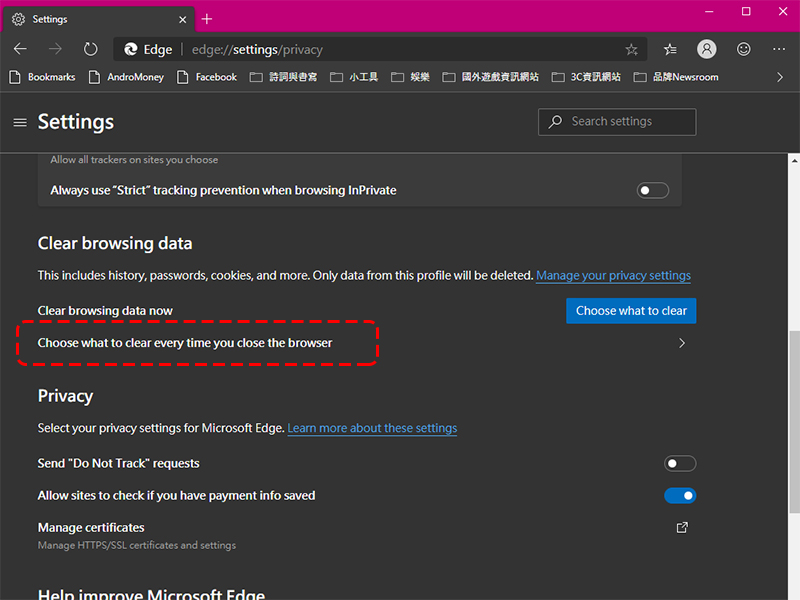The image size is (800, 600).
Task: Open the Settings hamburger navigation menu
Action: (x=20, y=122)
